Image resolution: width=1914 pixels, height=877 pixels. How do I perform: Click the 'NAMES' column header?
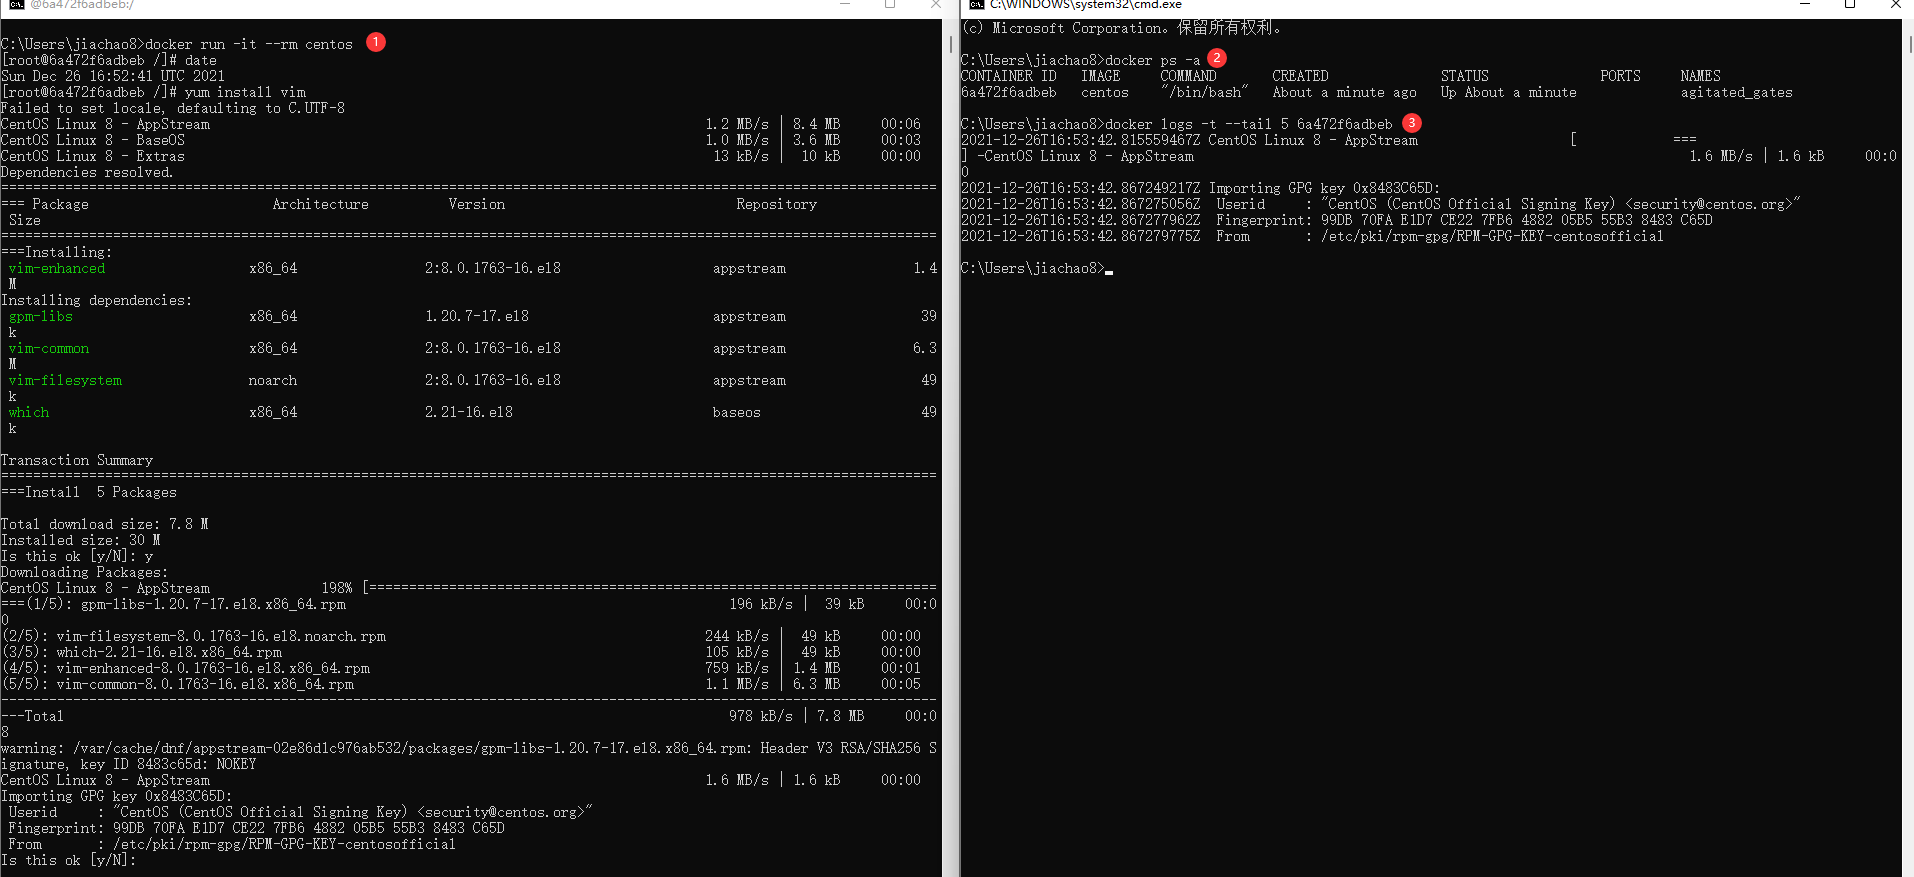[1701, 76]
